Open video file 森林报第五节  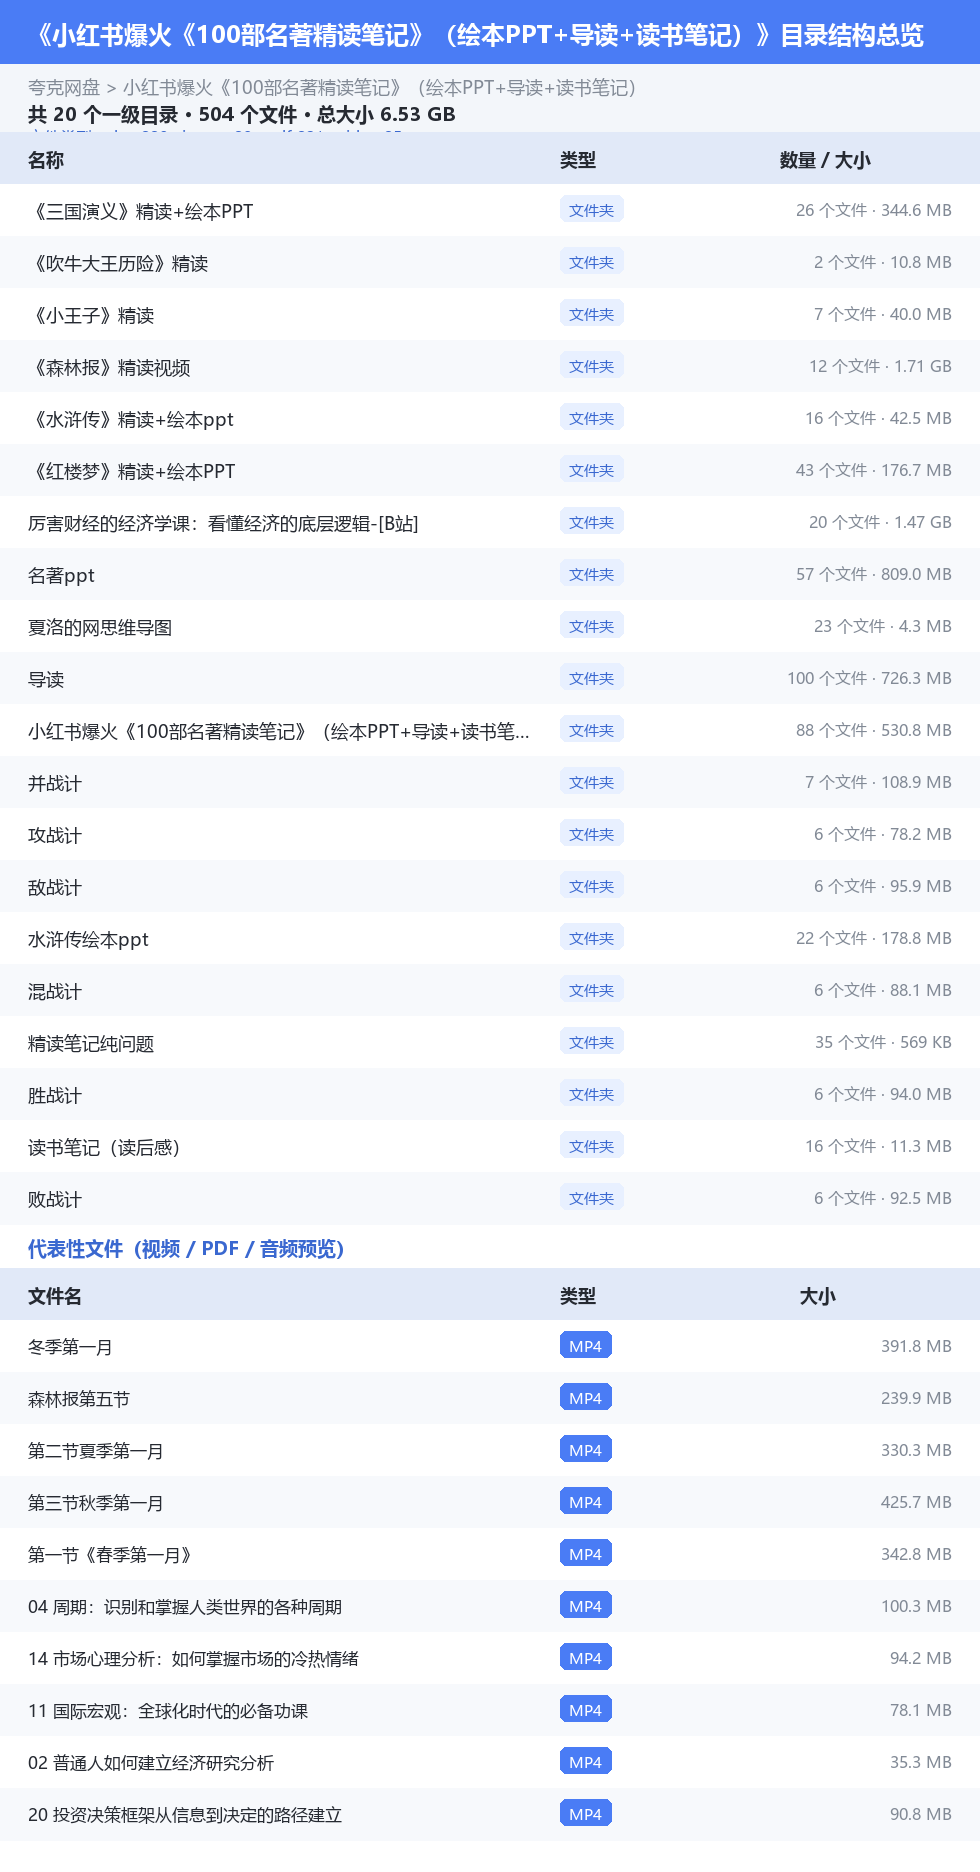click(79, 1399)
